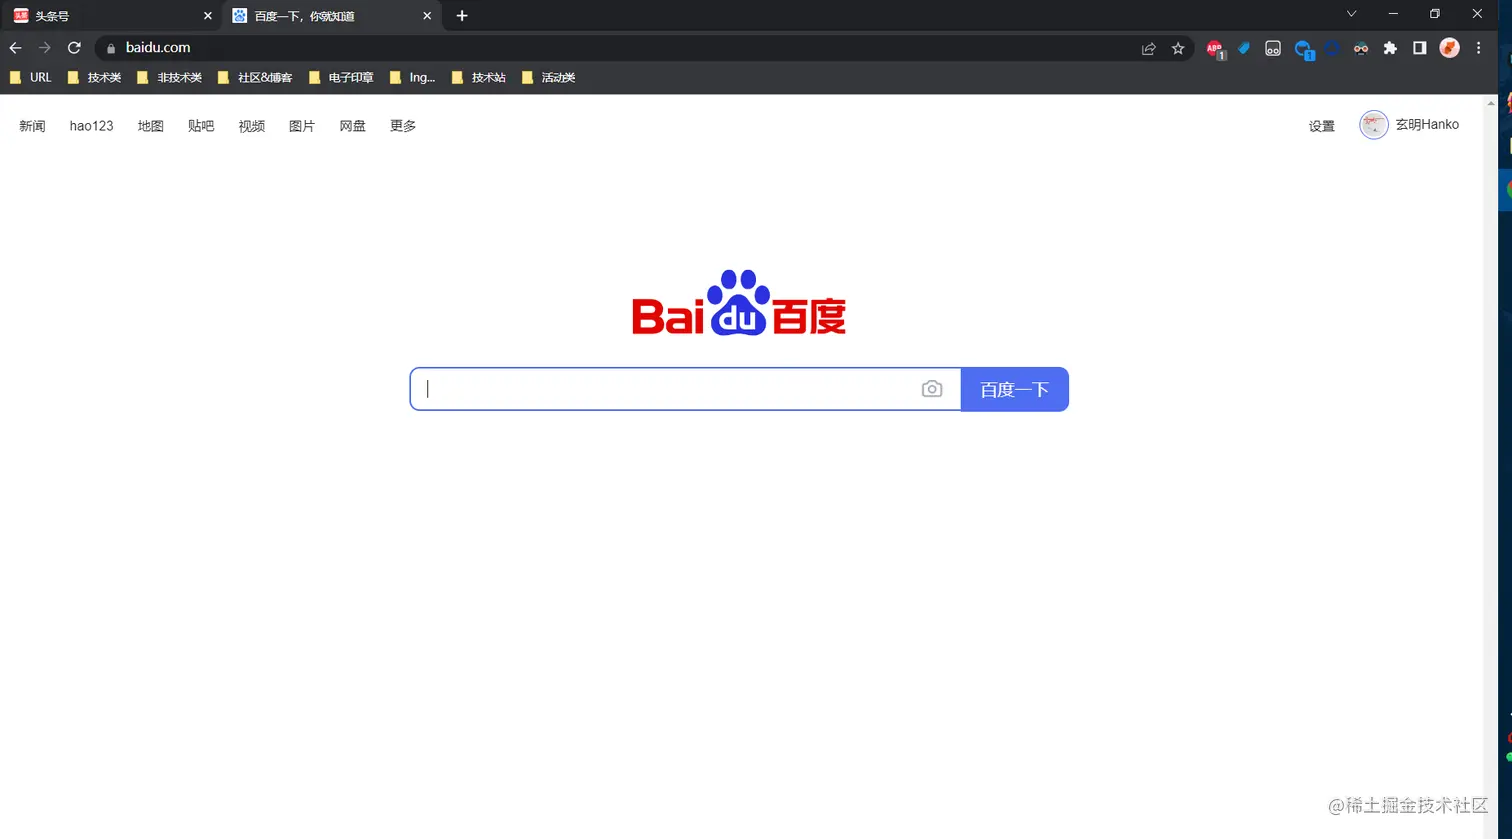This screenshot has width=1512, height=839.
Task: Click the 玄明Hanko username
Action: (1427, 125)
